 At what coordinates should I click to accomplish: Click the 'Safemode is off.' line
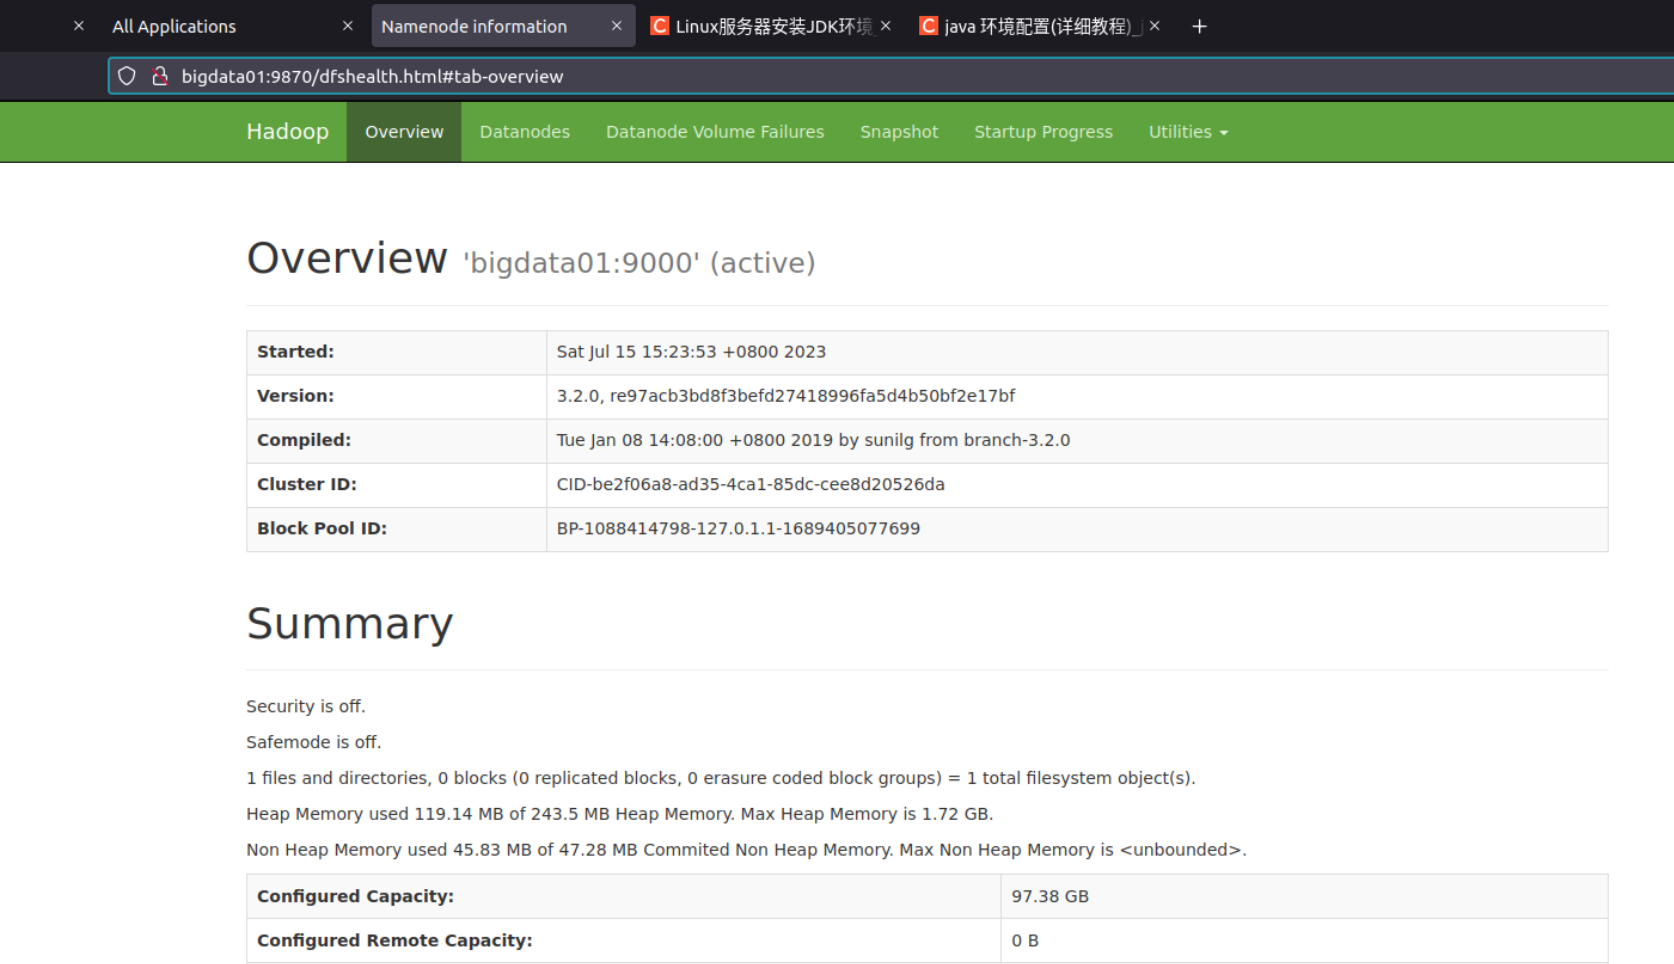[314, 742]
